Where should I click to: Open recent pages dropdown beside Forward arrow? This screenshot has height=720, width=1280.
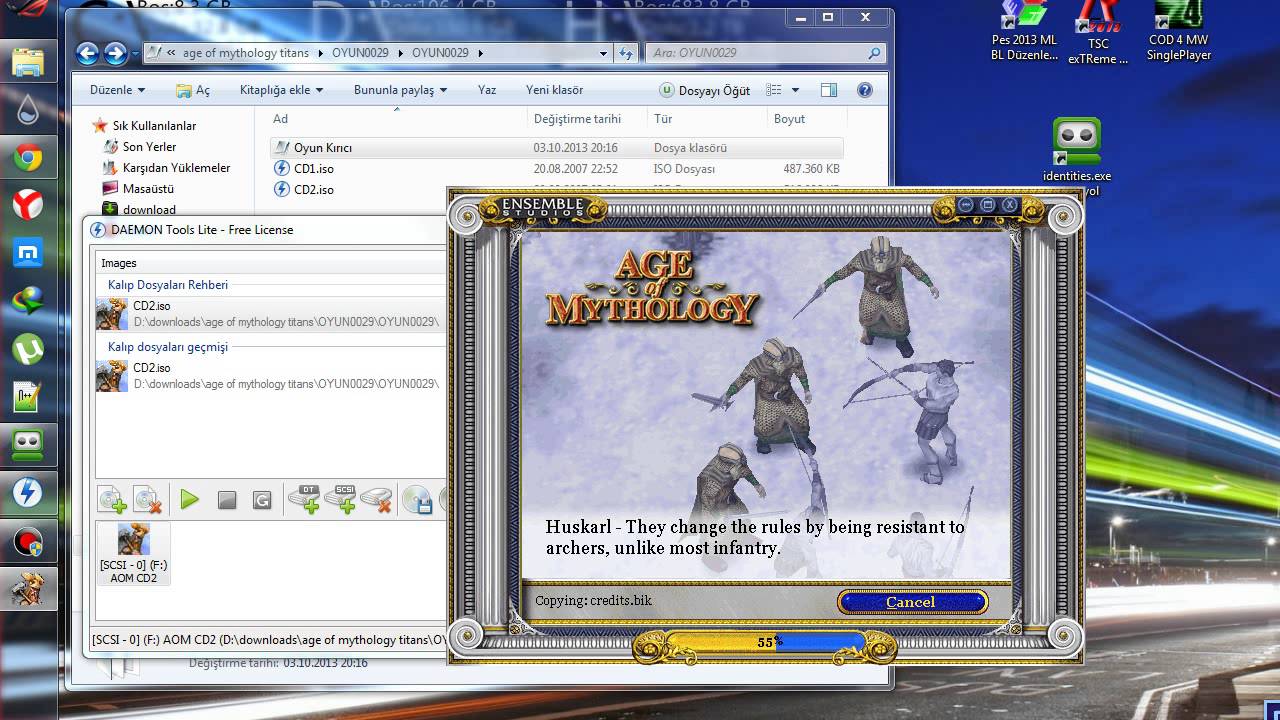[135, 53]
